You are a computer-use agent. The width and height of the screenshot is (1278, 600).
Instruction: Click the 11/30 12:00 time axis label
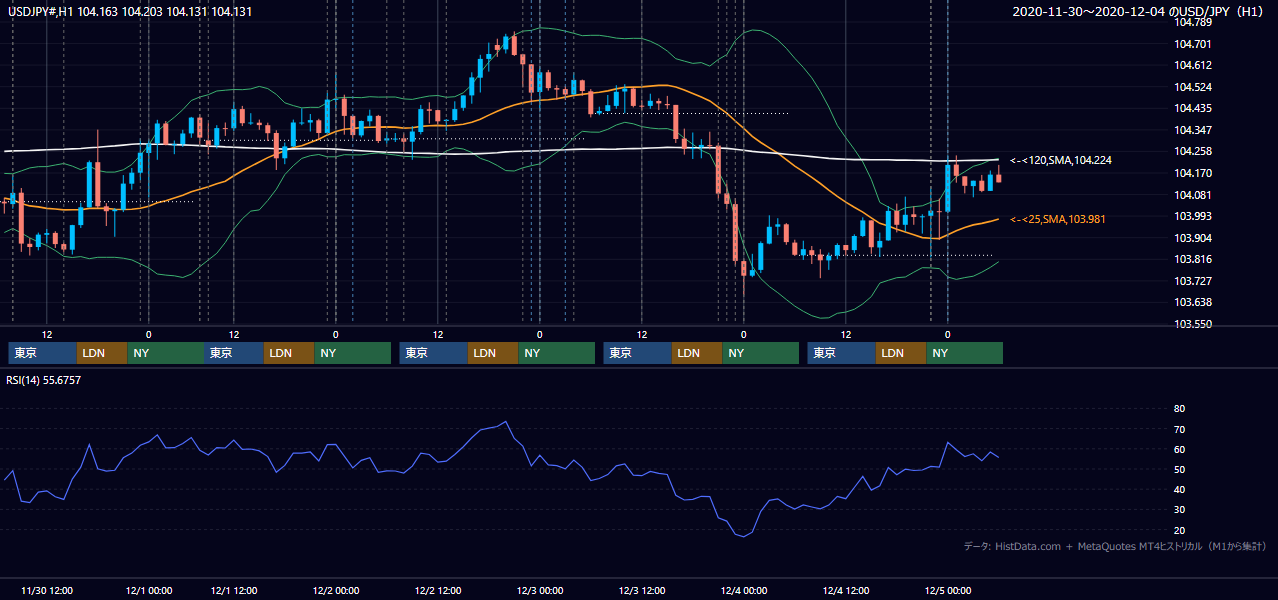tap(47, 590)
